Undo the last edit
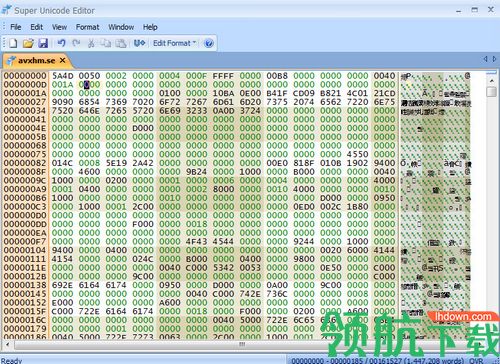 pos(61,43)
